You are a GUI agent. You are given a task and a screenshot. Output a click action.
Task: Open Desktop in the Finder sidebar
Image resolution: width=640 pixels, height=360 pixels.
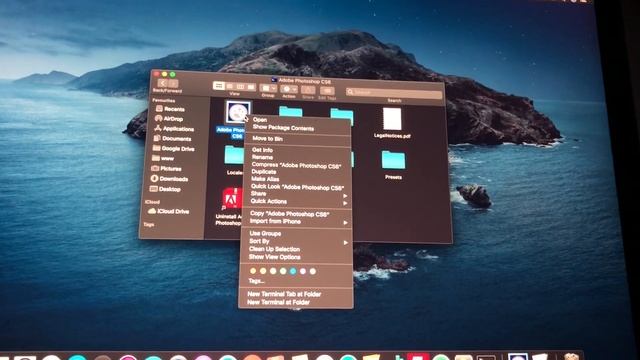tap(165, 189)
